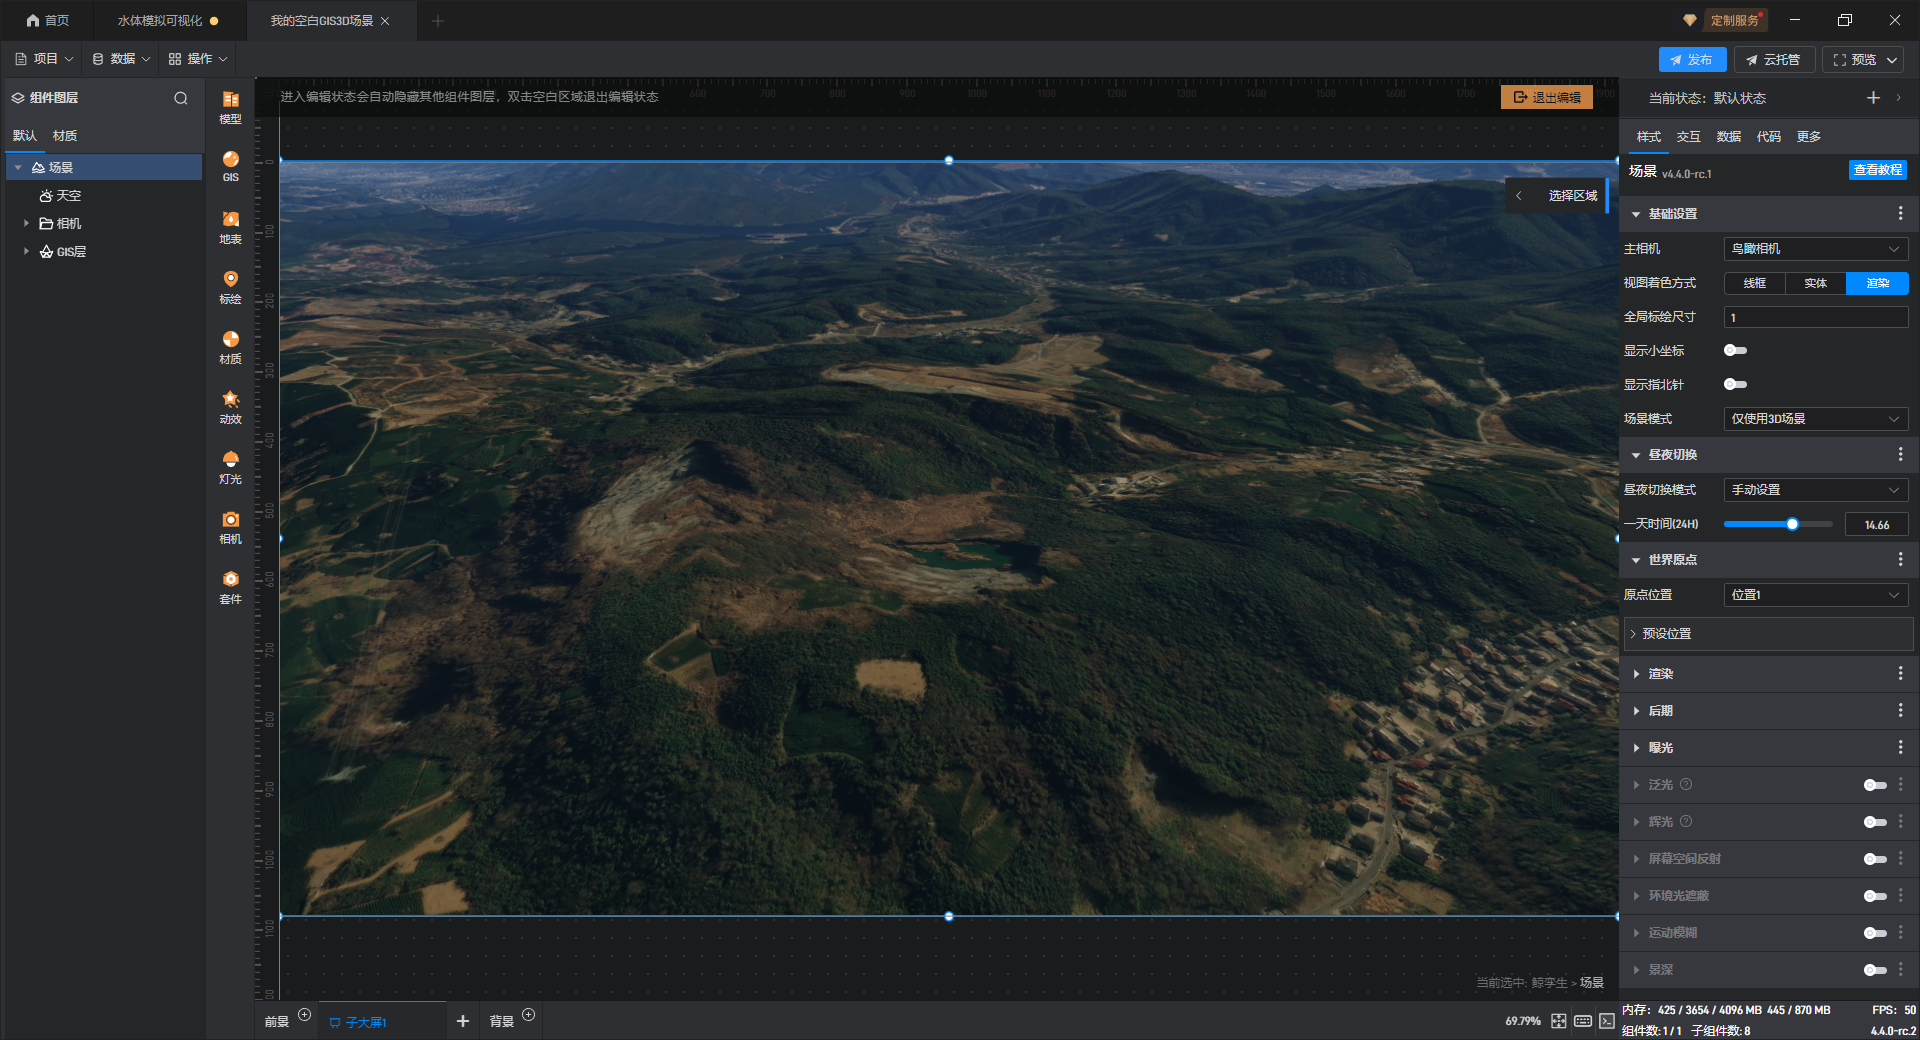Open the 灯光 (Lighting) component panel

(230, 467)
